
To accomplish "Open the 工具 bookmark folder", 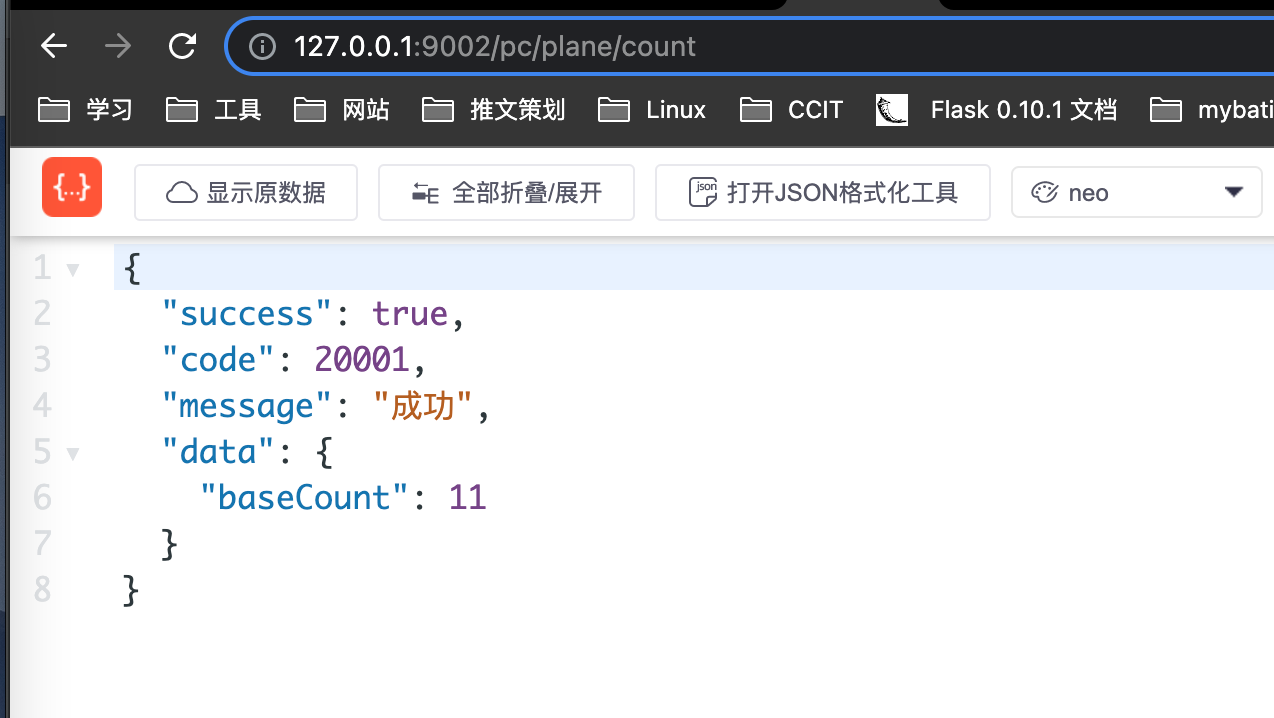I will coord(214,110).
